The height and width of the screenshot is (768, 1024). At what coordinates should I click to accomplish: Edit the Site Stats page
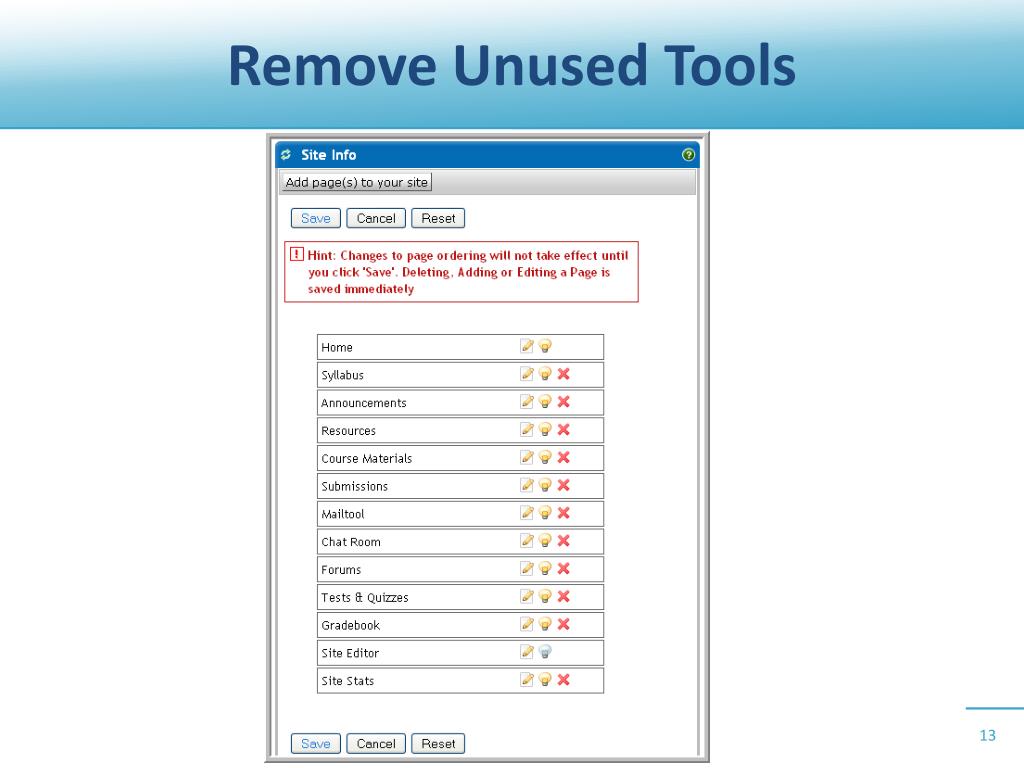(527, 679)
